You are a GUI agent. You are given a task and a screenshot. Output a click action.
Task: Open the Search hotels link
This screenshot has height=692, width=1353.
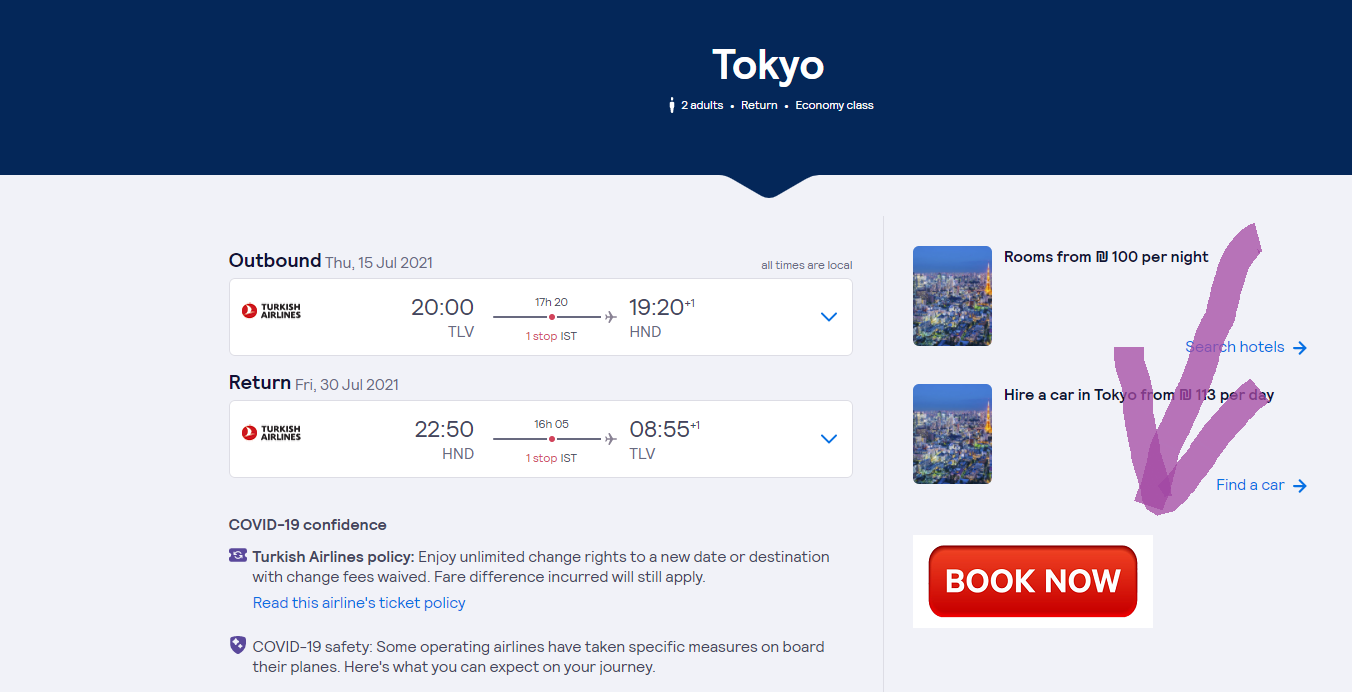click(x=1235, y=347)
